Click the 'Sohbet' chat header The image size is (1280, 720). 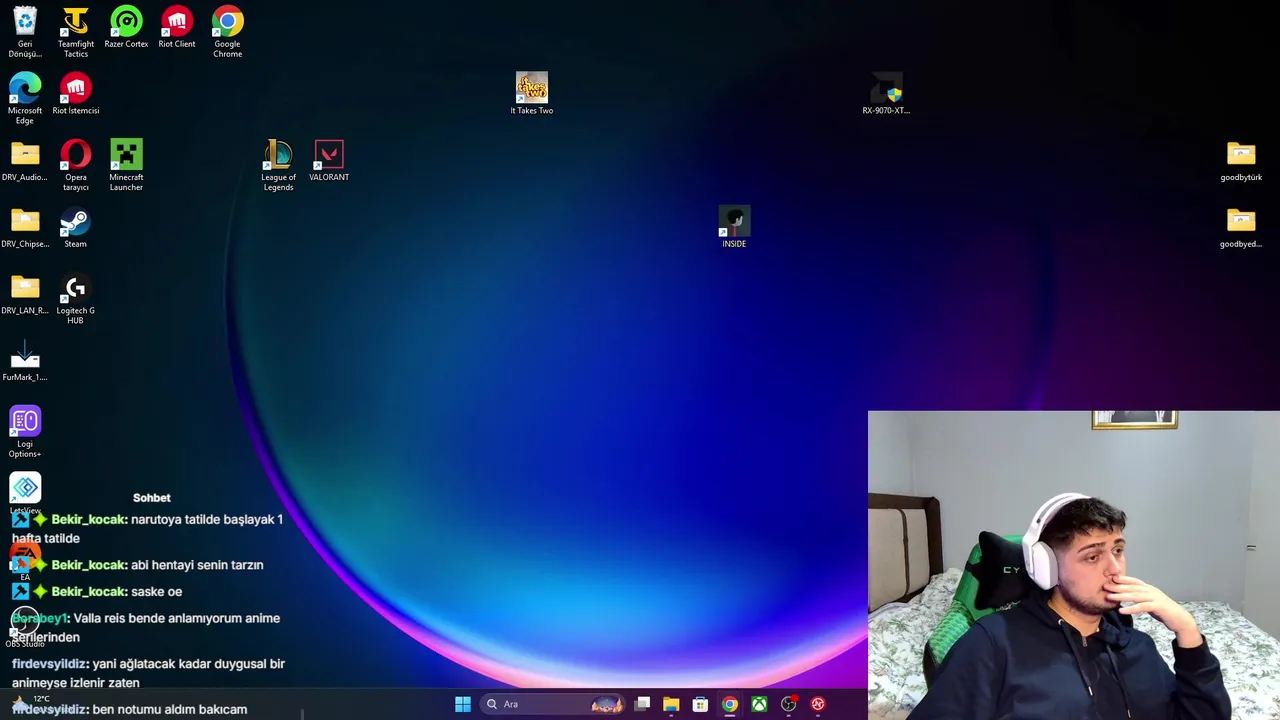[x=152, y=497]
